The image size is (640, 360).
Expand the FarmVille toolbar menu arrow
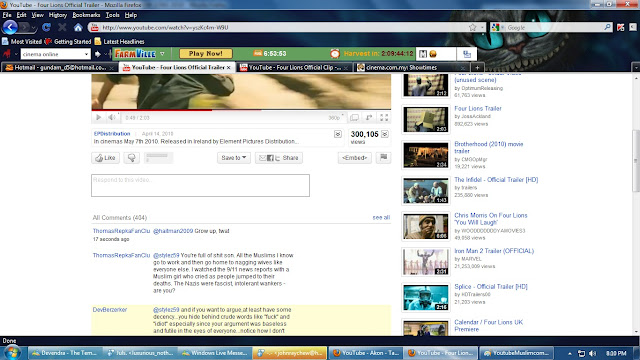(x=162, y=54)
